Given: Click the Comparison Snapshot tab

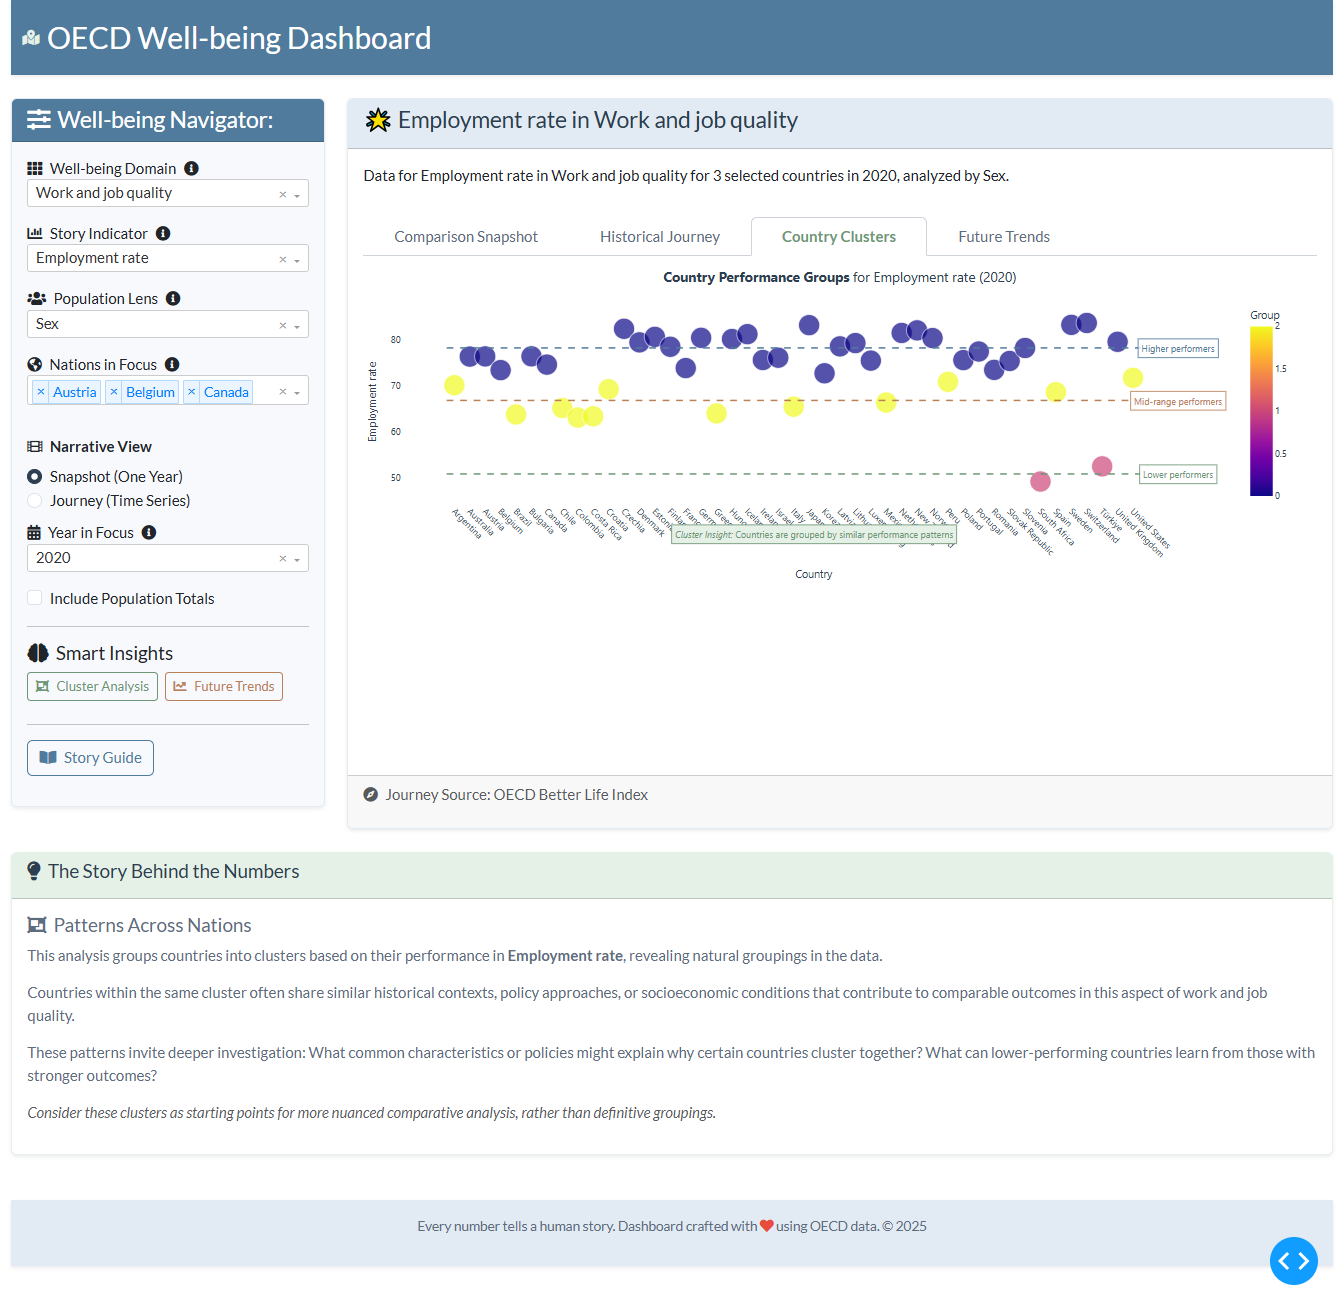Looking at the screenshot, I should pyautogui.click(x=466, y=237).
